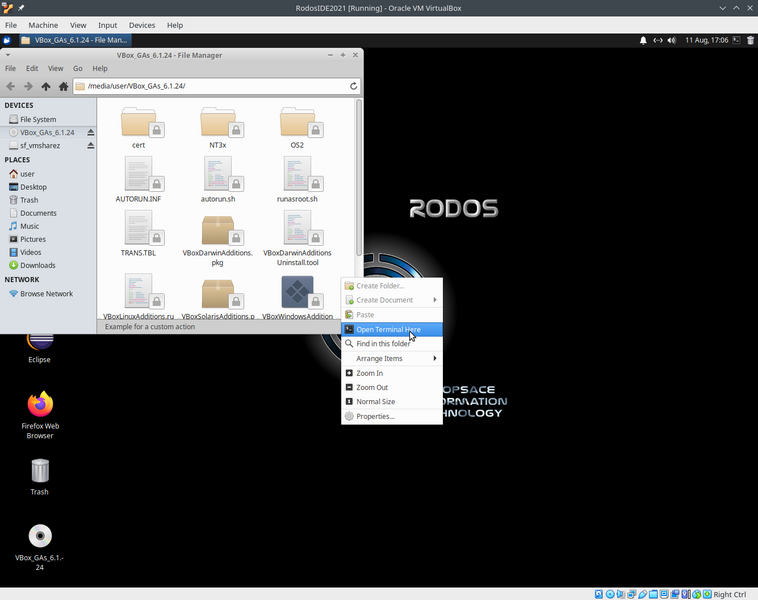Image resolution: width=758 pixels, height=600 pixels.
Task: Reload the folder using refresh icon
Action: pos(353,87)
